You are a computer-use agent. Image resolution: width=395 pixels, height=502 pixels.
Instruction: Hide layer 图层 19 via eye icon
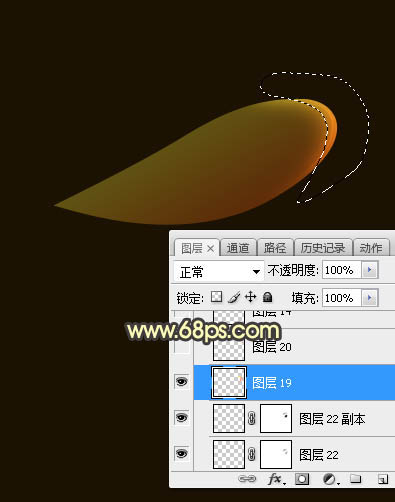click(182, 381)
